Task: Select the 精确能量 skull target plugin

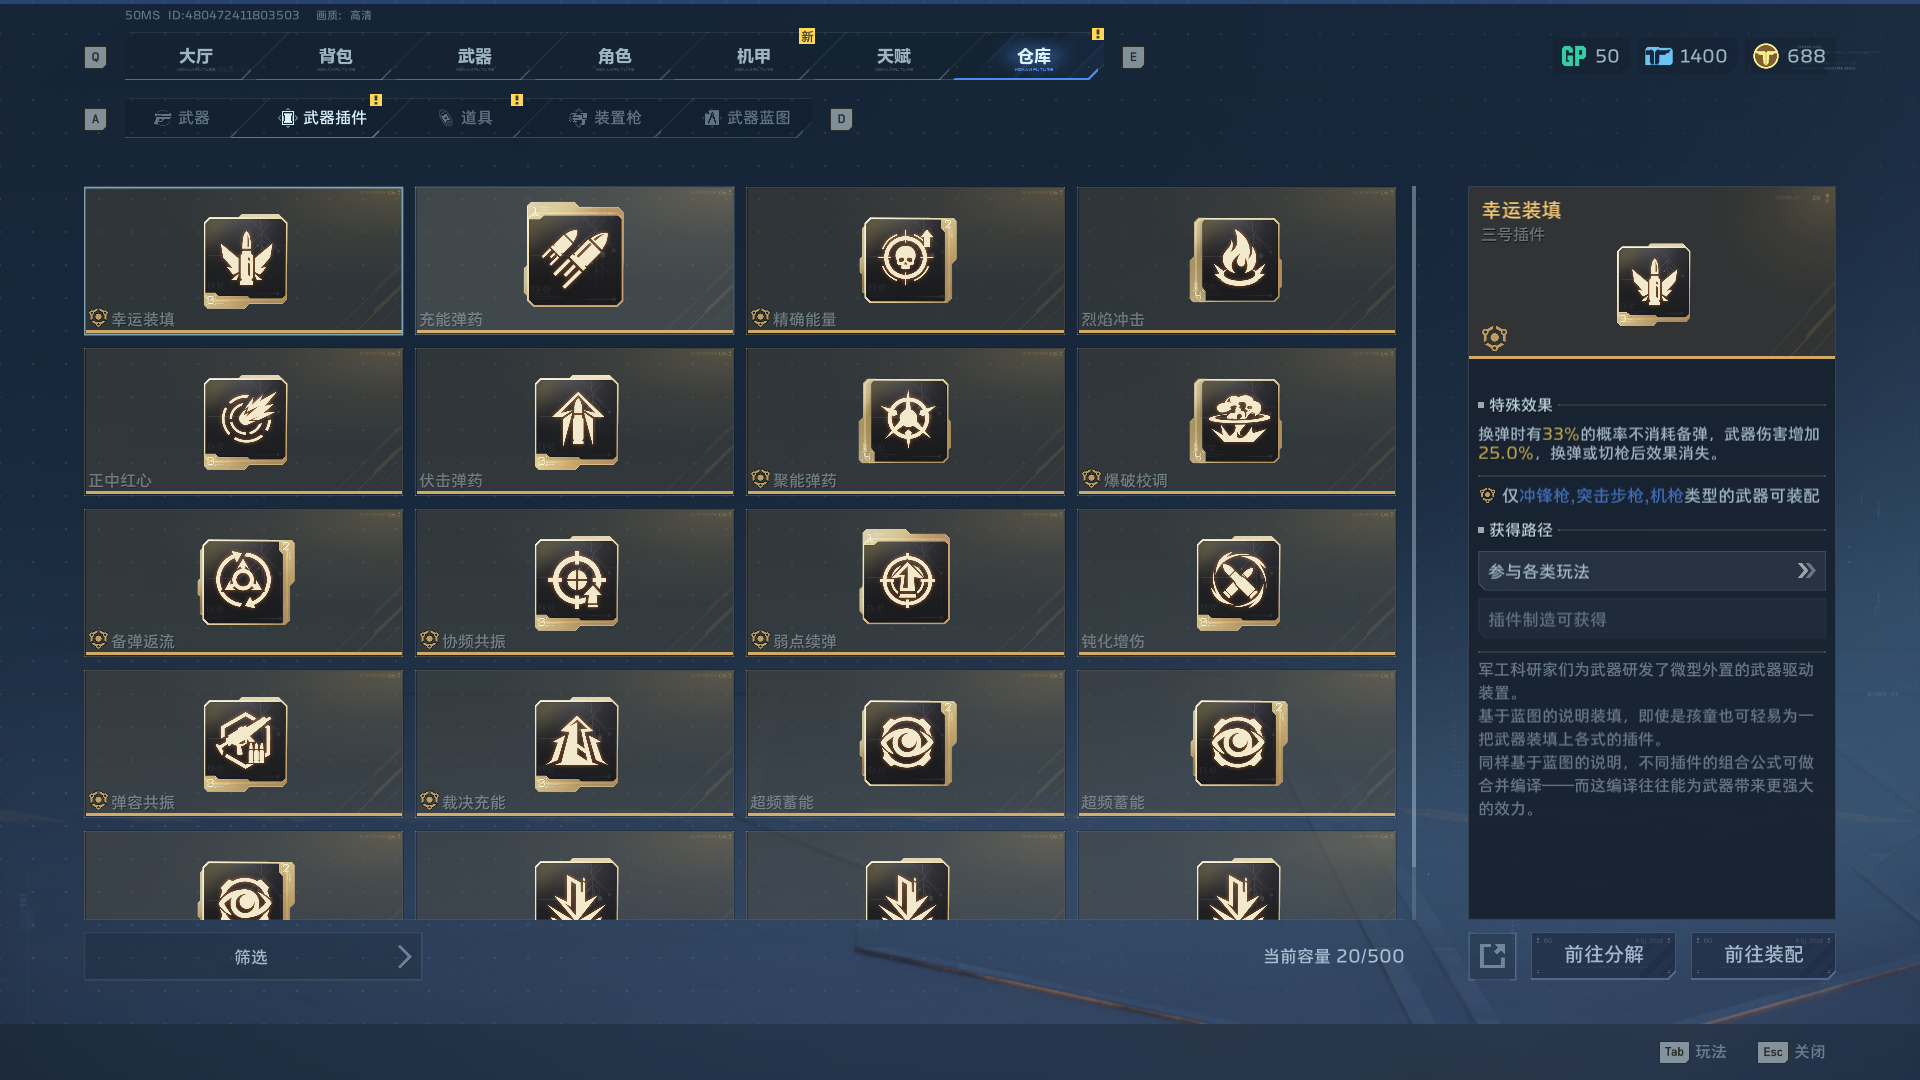Action: [907, 260]
